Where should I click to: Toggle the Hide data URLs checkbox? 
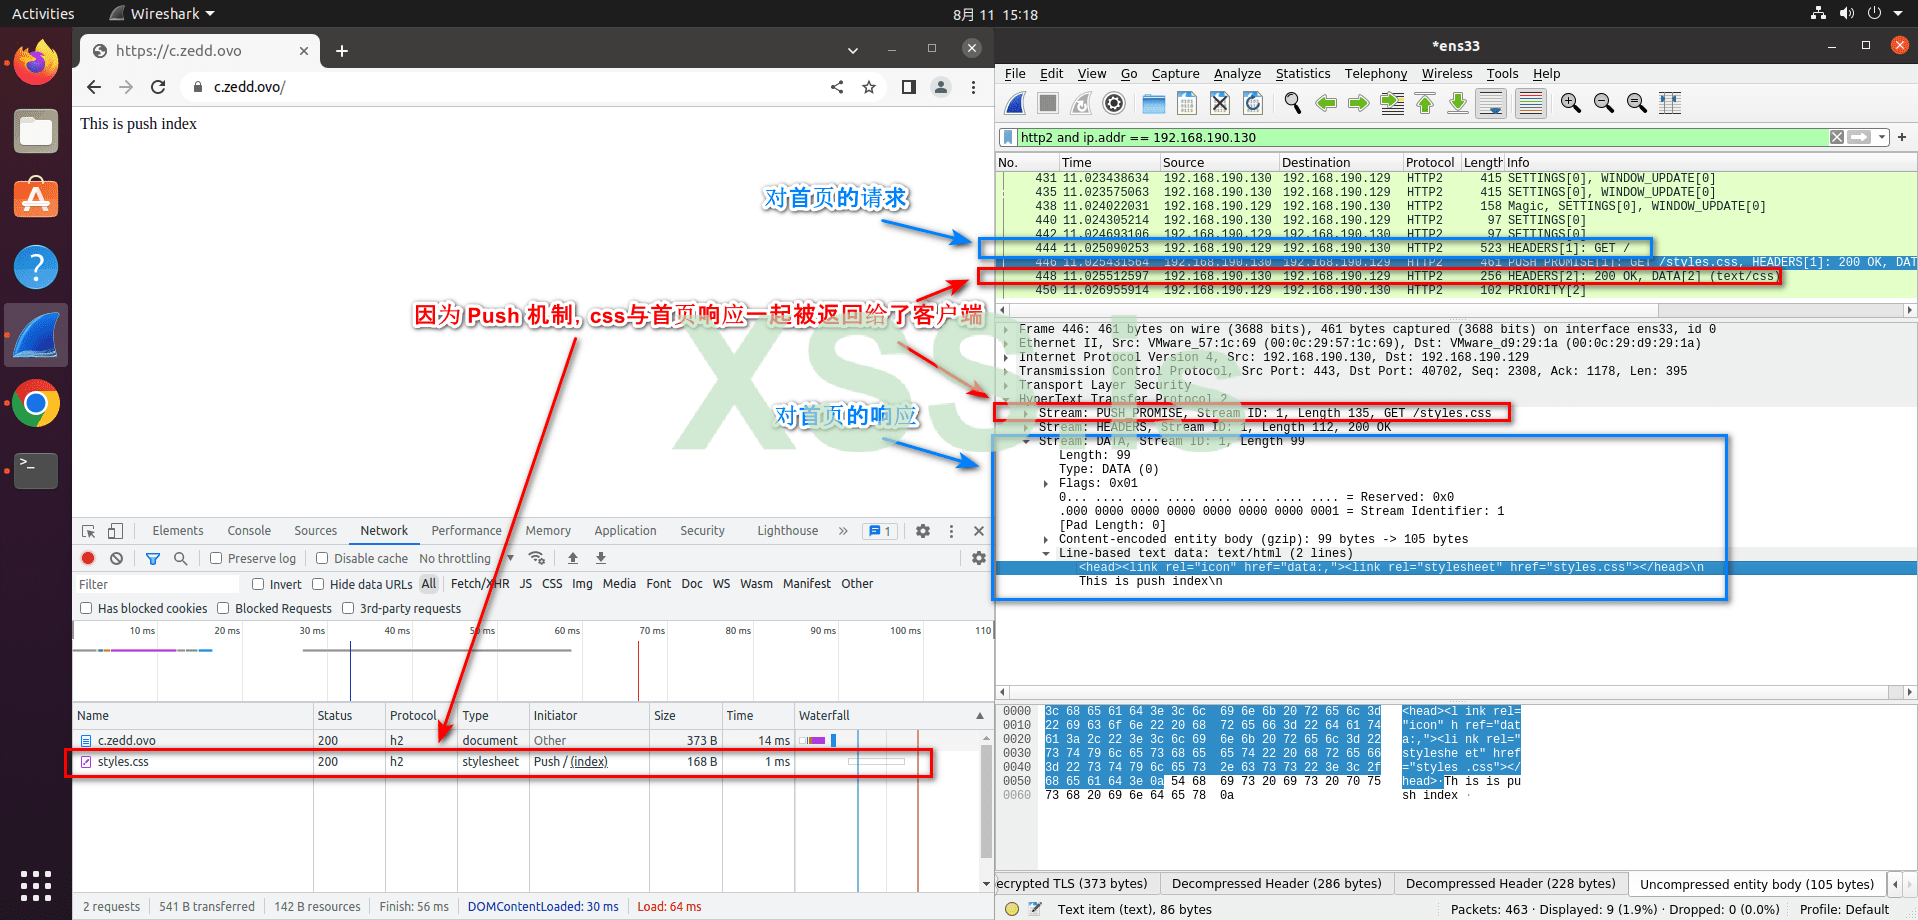pos(318,584)
